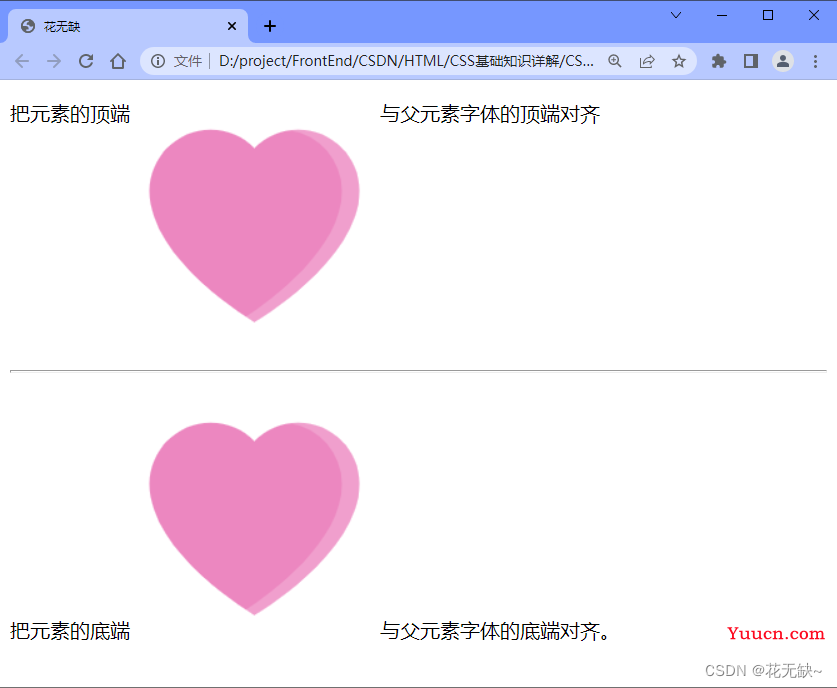This screenshot has width=837, height=688.
Task: Toggle the side panel icon
Action: (x=751, y=61)
